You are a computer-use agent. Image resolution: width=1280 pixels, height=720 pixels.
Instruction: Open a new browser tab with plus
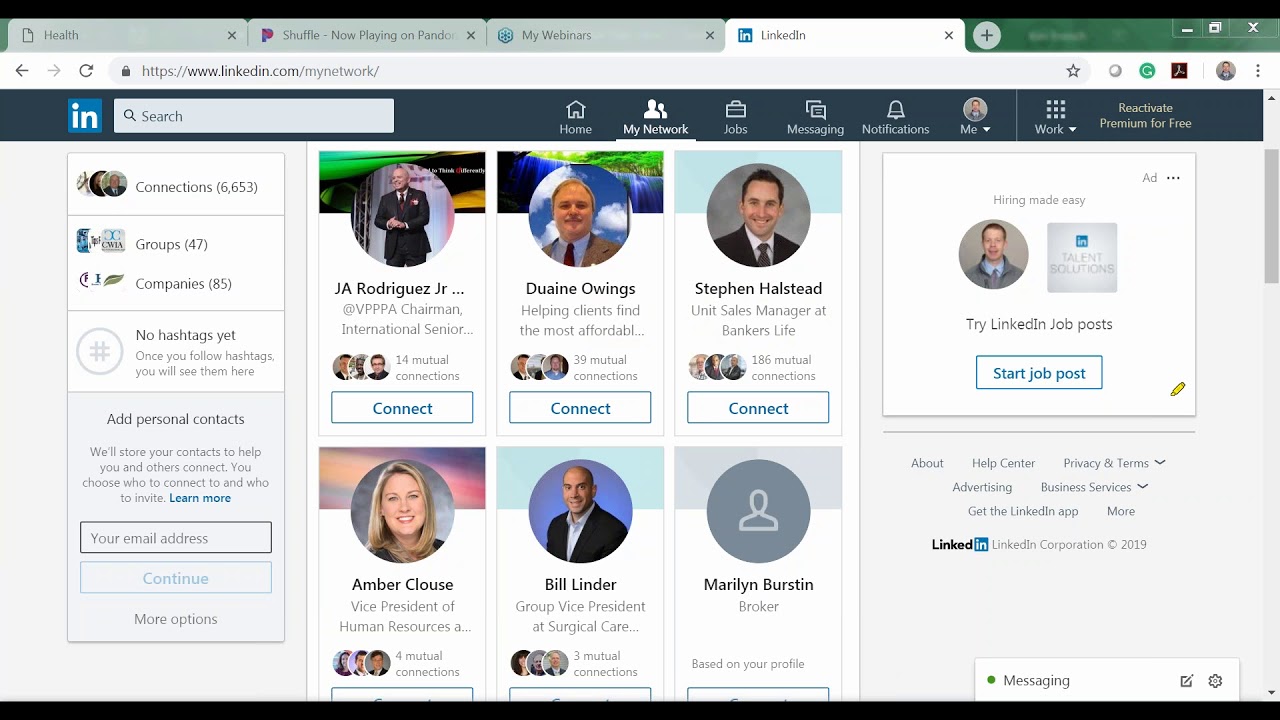pos(986,35)
